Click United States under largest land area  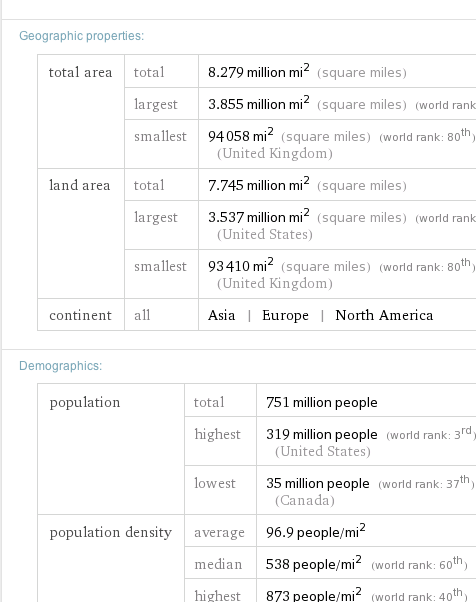point(265,234)
